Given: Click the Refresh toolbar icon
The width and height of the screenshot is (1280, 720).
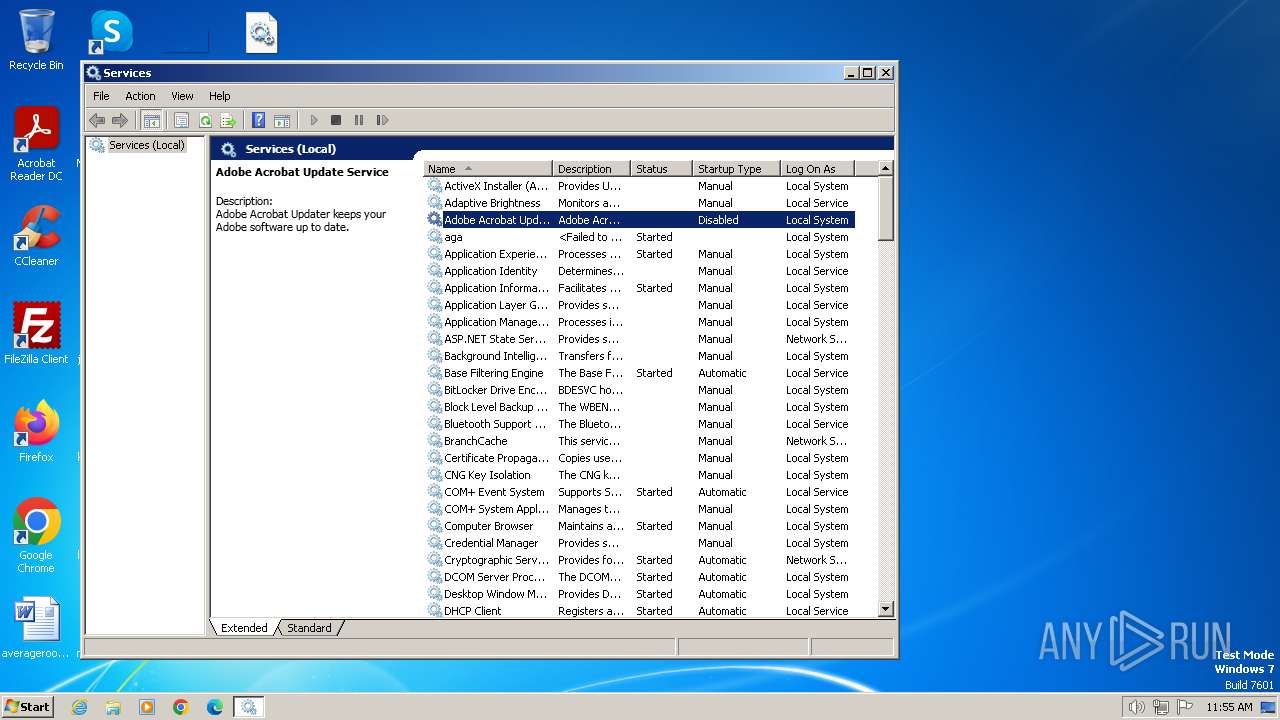Looking at the screenshot, I should click(205, 120).
